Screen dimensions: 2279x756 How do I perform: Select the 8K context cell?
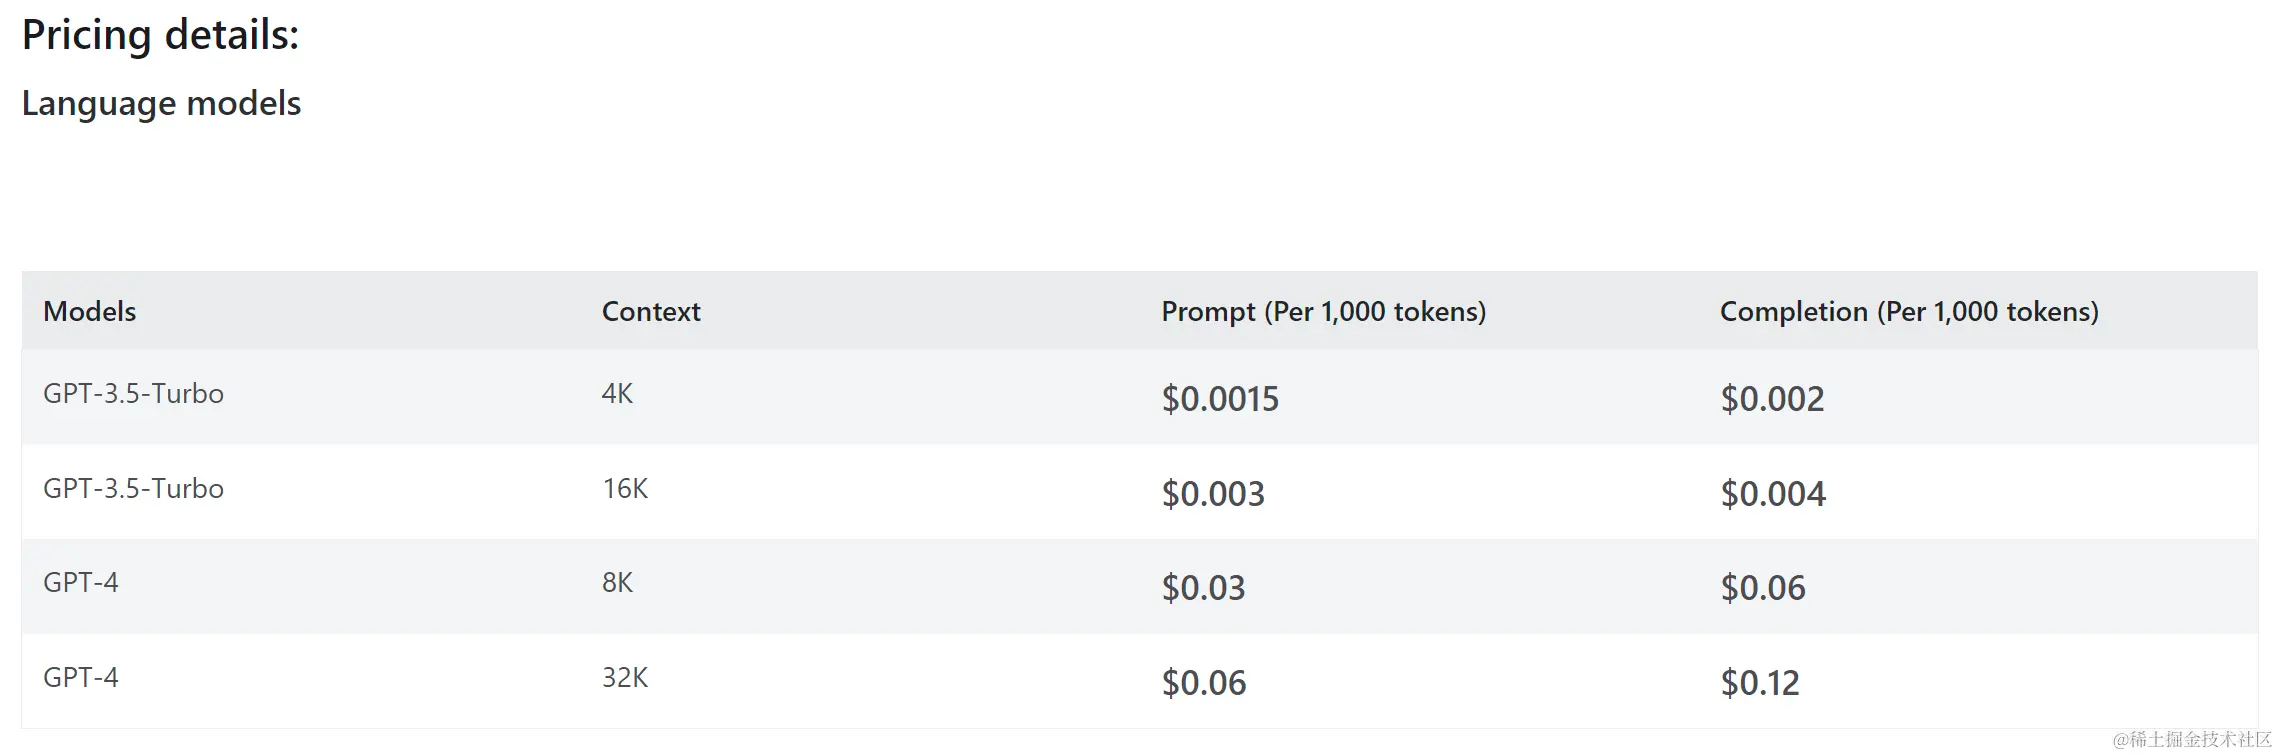pyautogui.click(x=617, y=583)
